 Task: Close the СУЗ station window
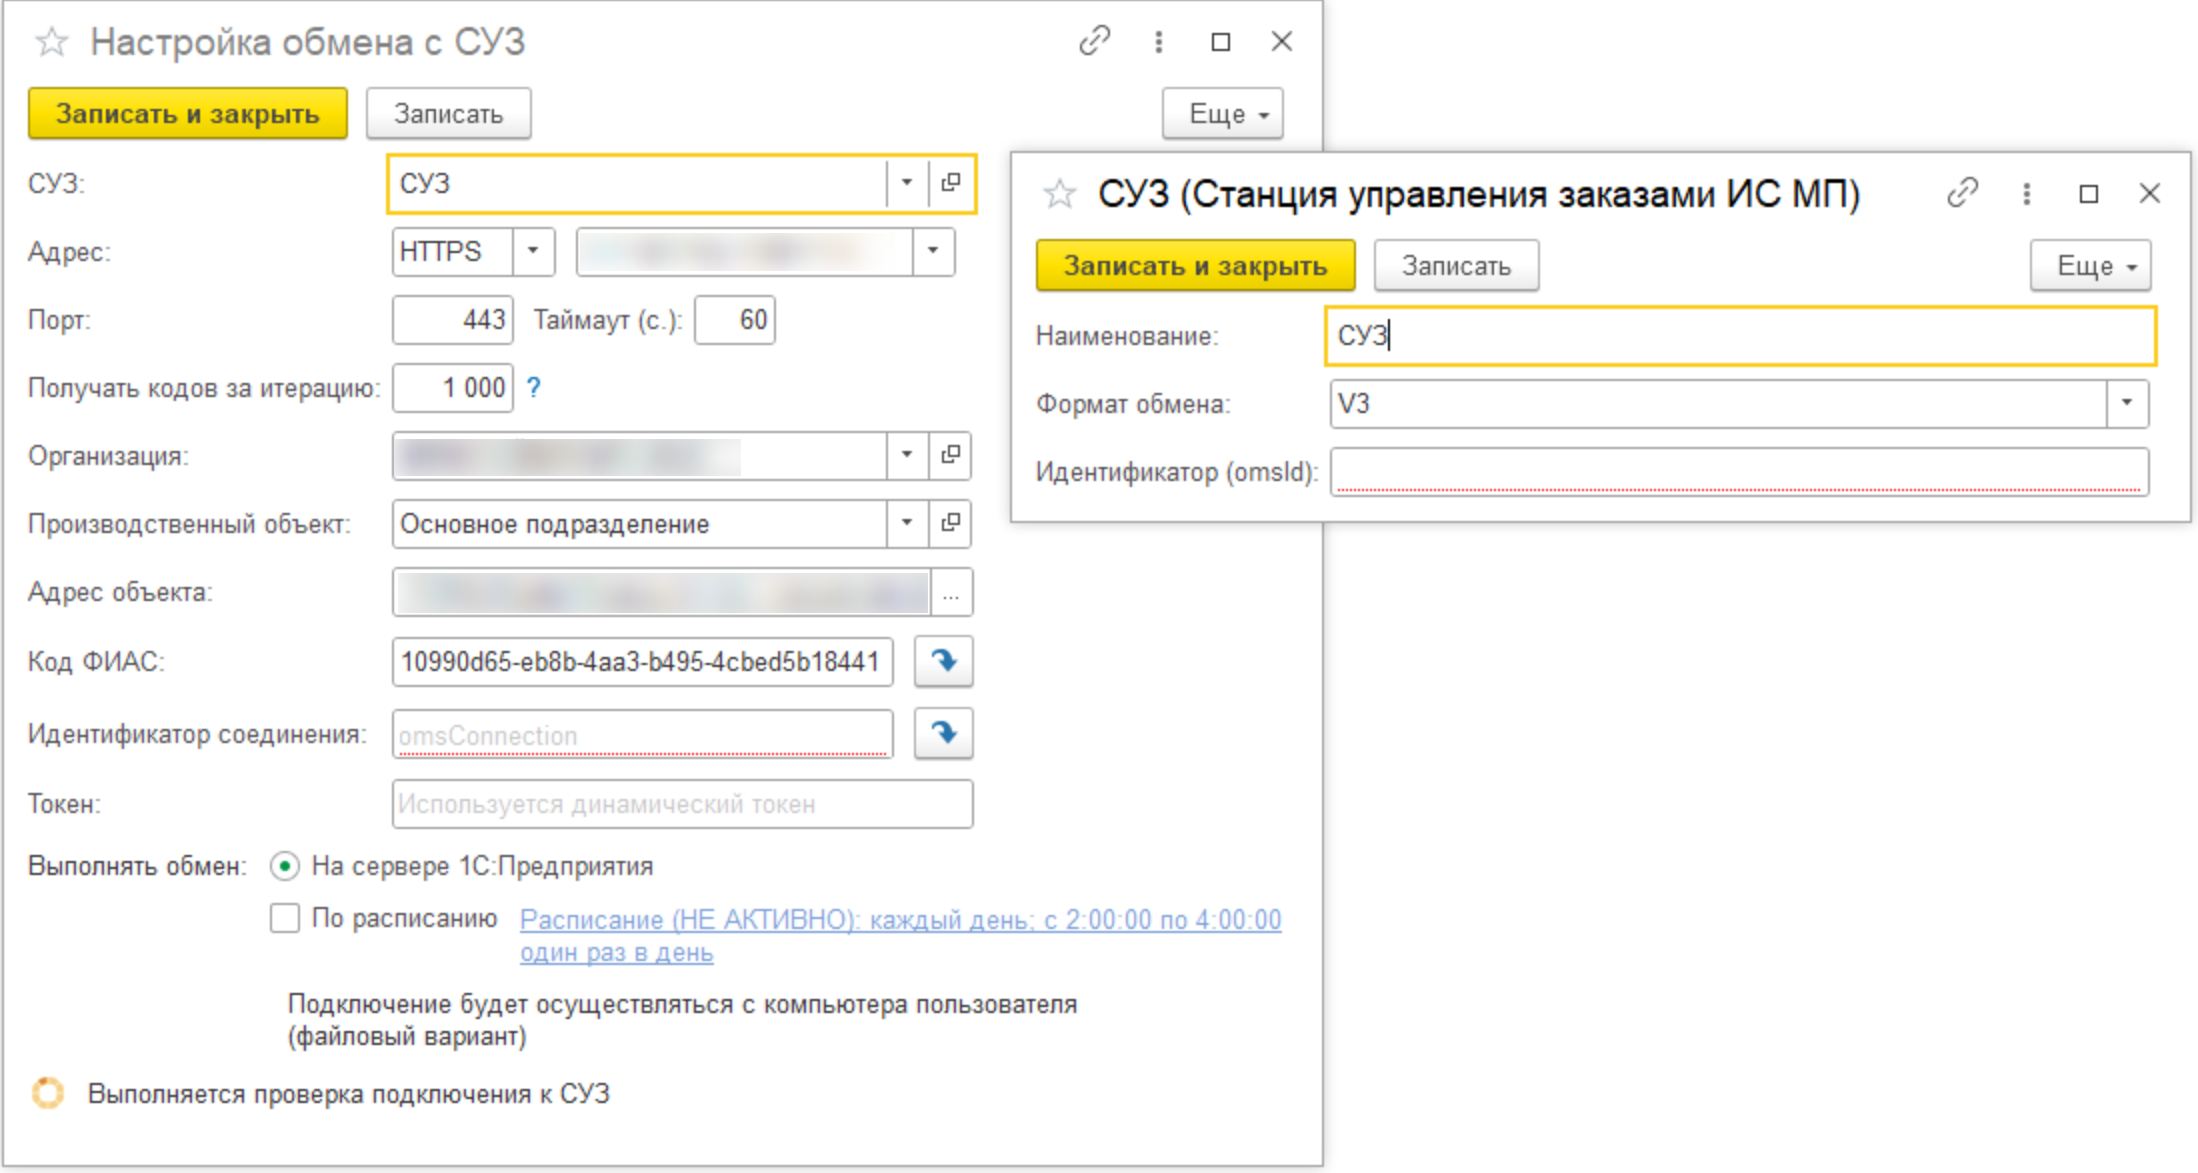click(x=2150, y=193)
